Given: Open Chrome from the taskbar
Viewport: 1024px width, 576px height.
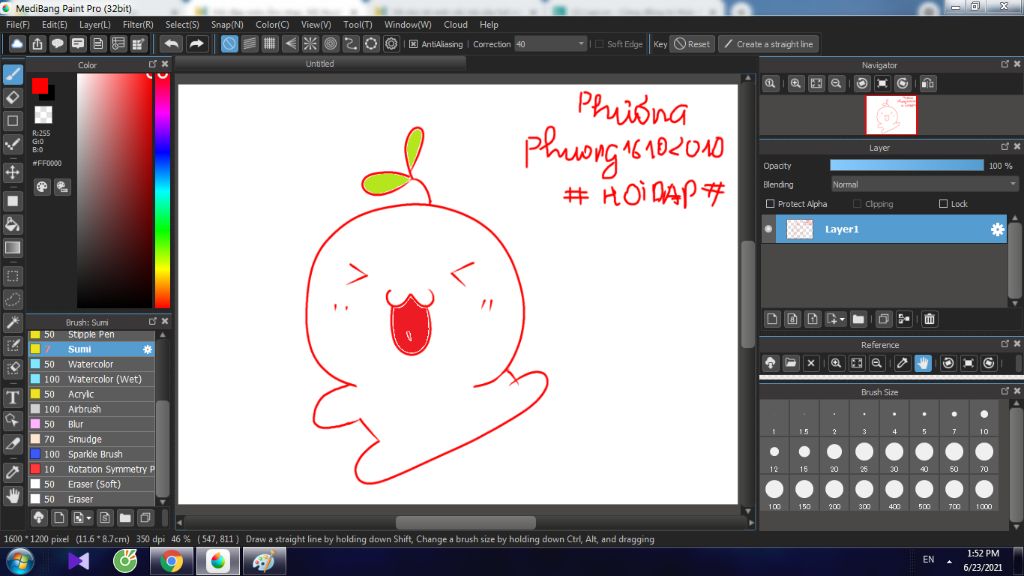Looking at the screenshot, I should click(x=171, y=561).
